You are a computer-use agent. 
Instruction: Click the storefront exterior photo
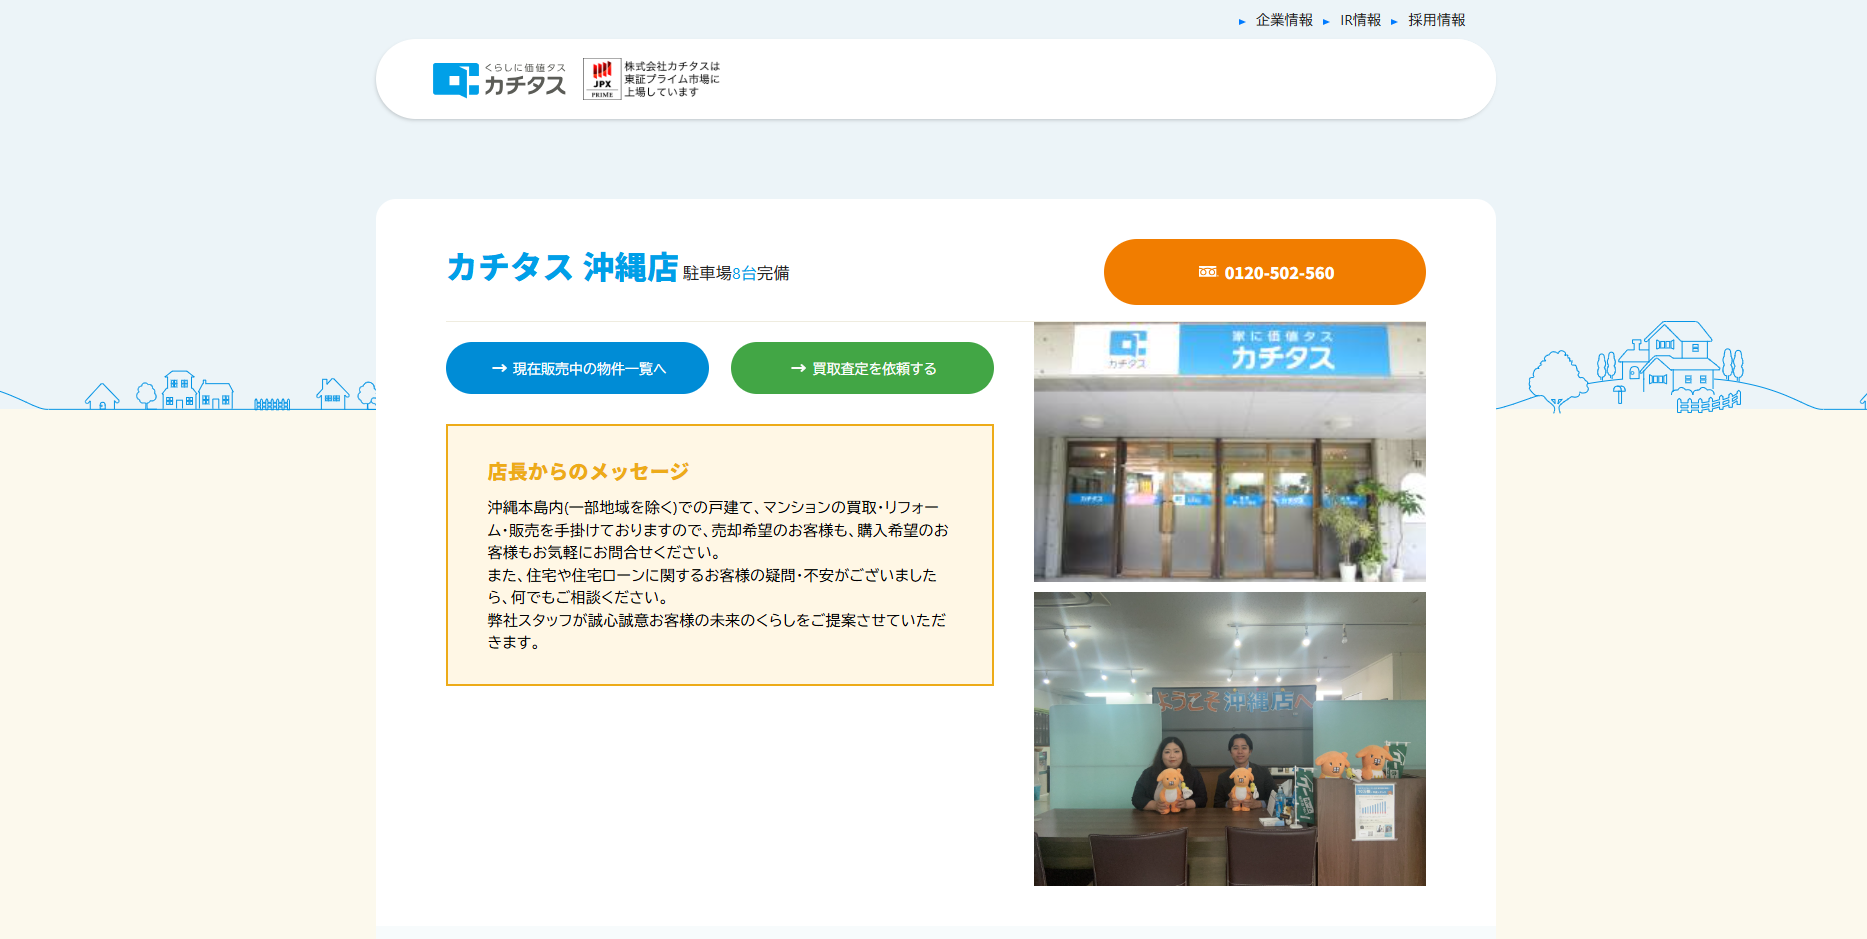pyautogui.click(x=1230, y=452)
